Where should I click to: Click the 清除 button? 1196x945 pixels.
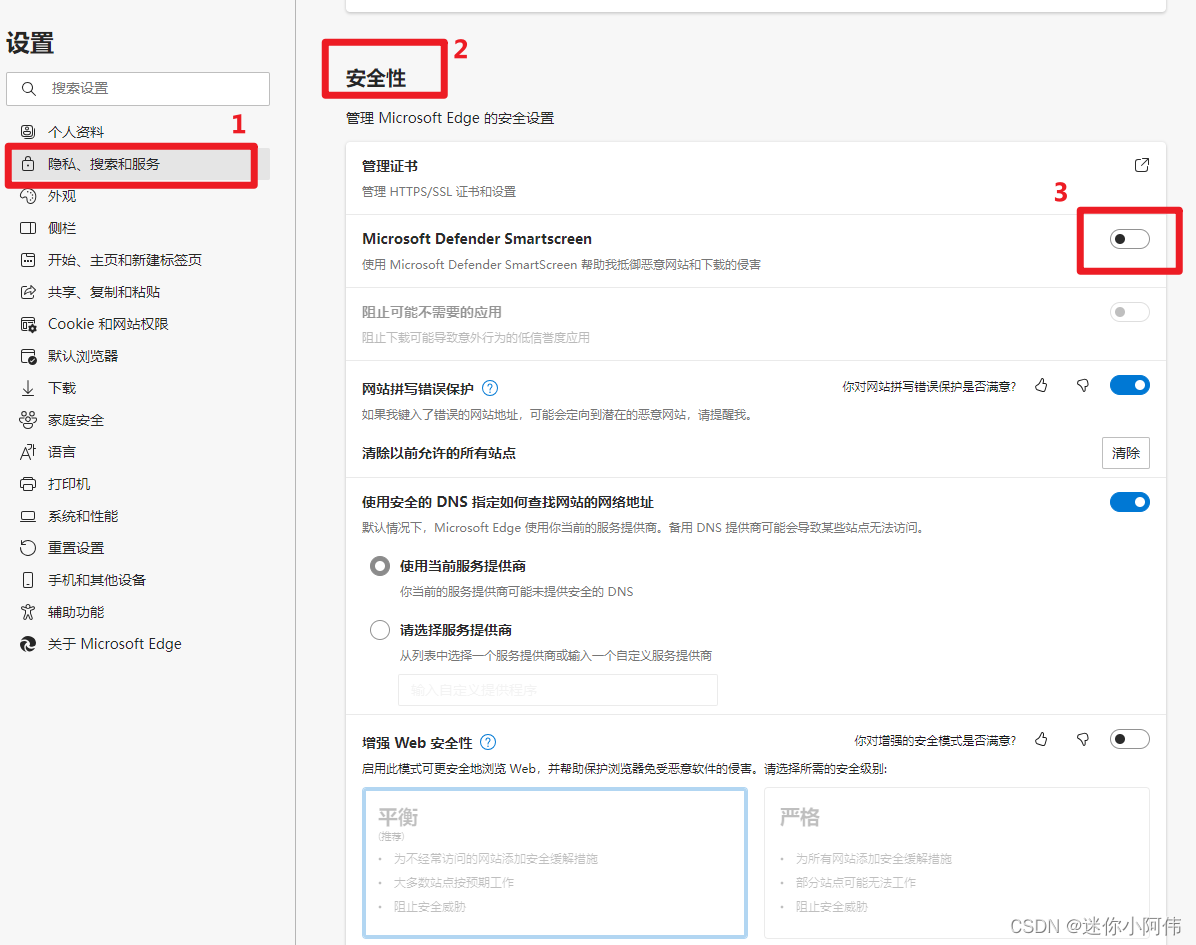(x=1126, y=453)
